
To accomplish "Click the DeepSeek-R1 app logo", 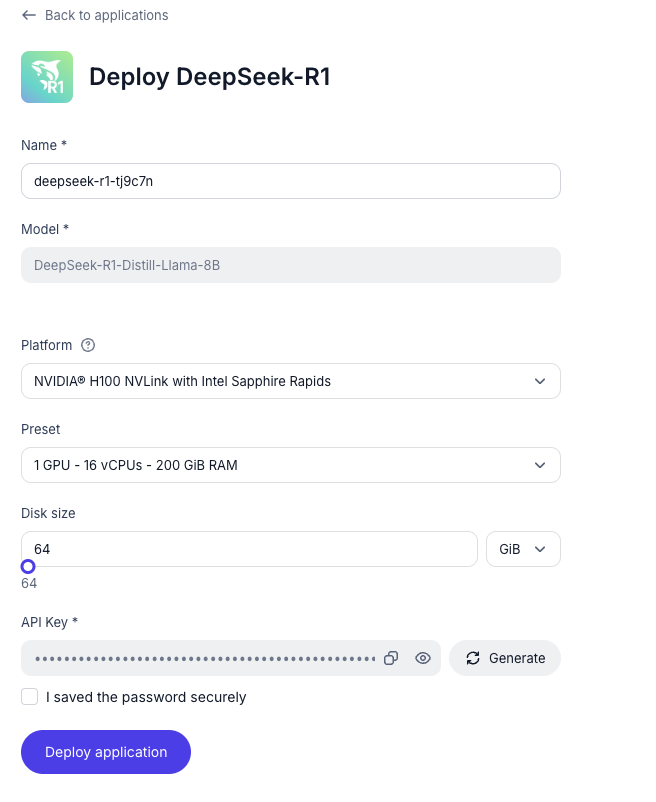I will [47, 77].
